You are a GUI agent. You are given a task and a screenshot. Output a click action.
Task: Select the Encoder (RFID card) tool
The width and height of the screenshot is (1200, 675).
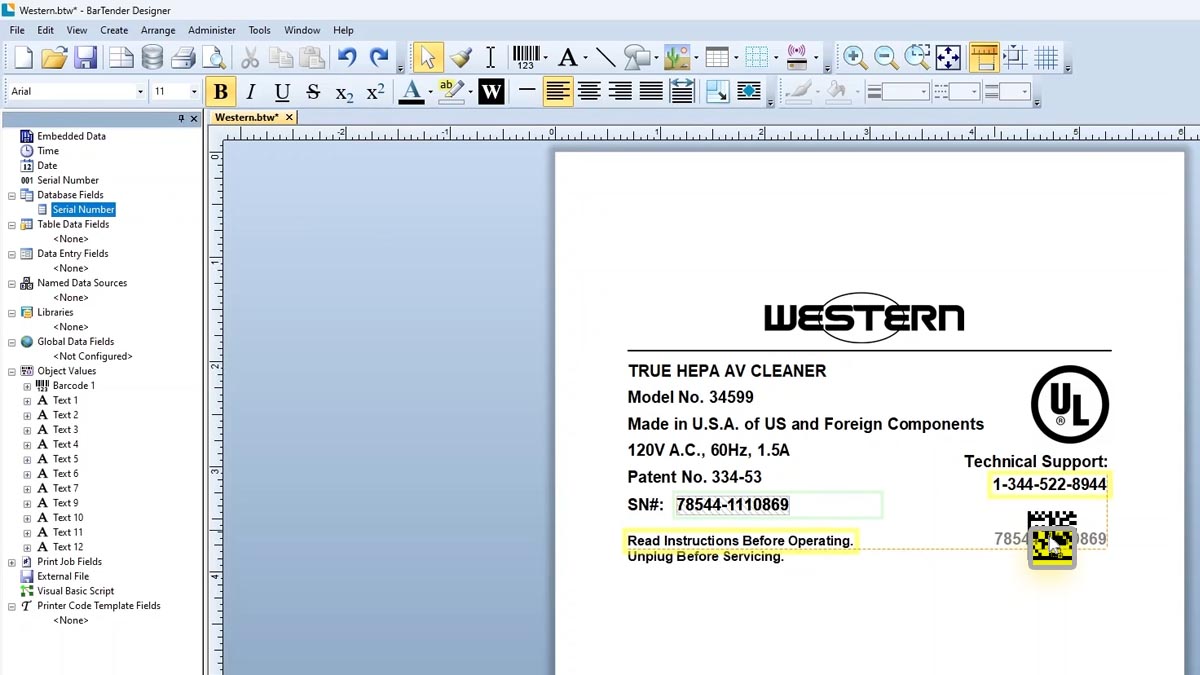pyautogui.click(x=797, y=57)
